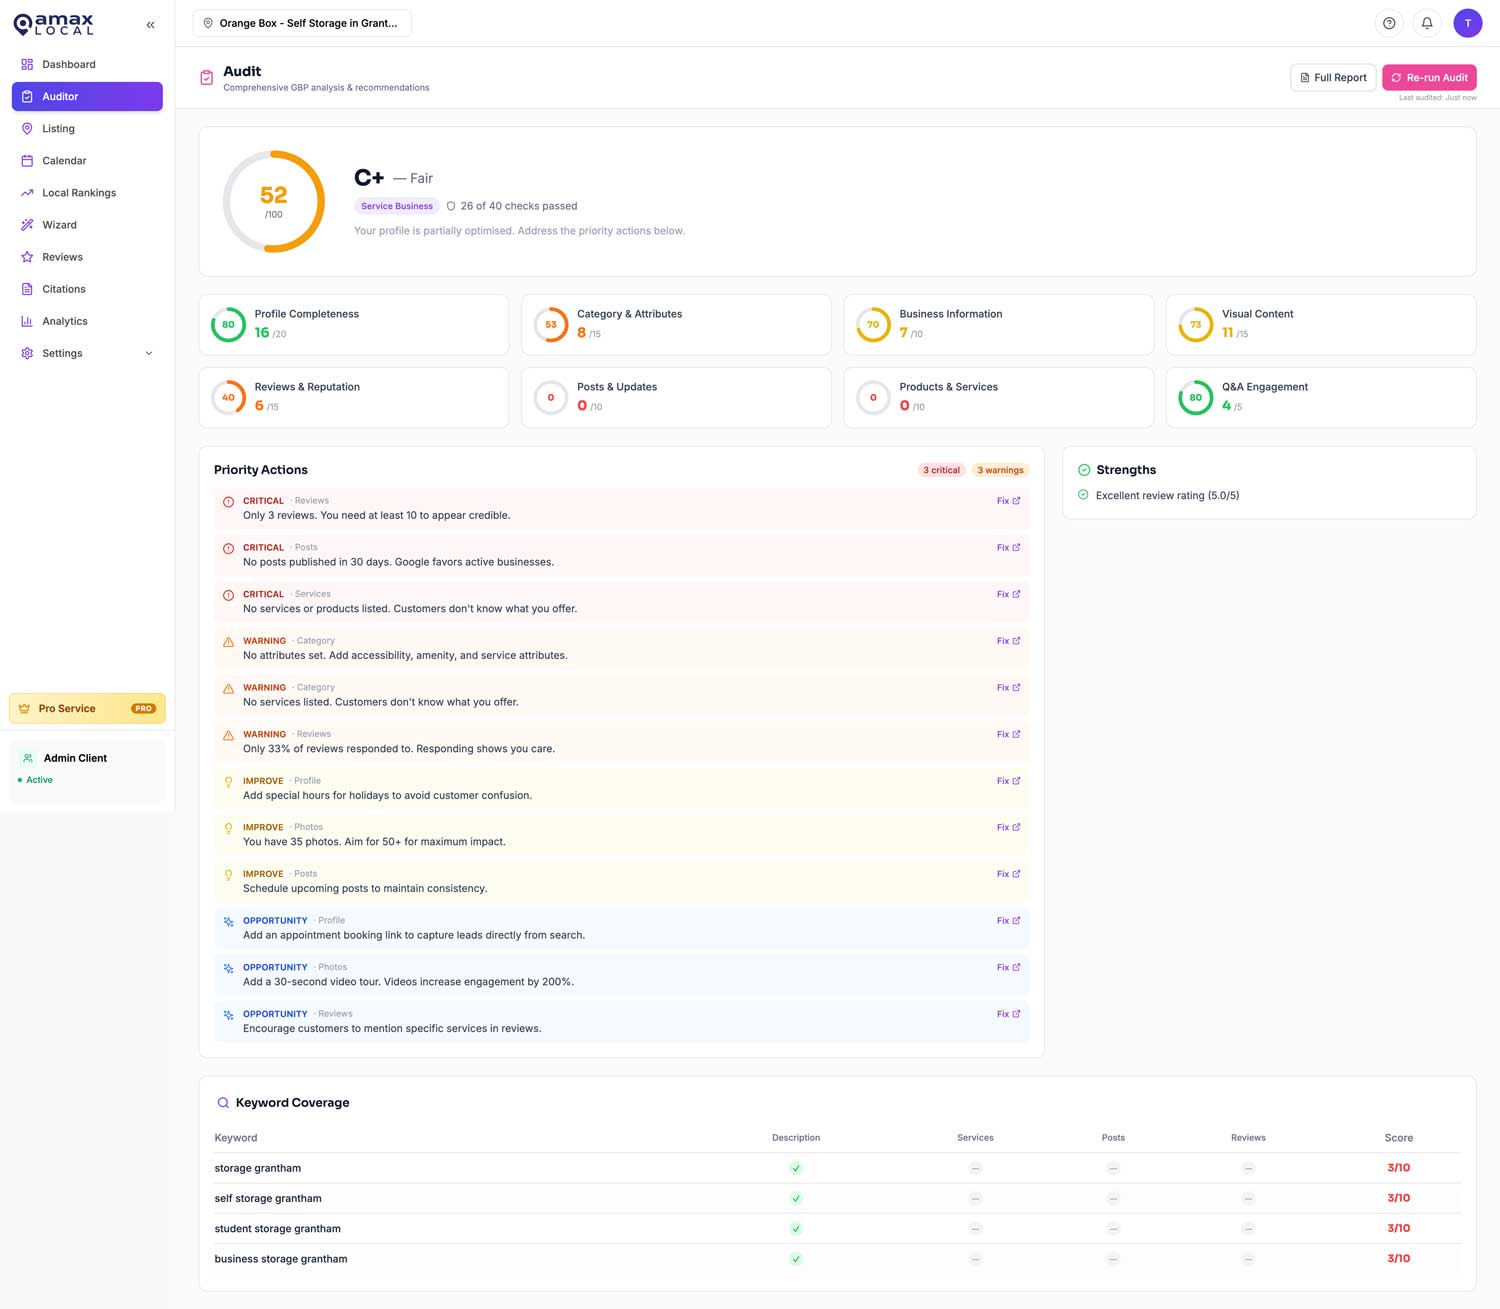Screen dimensions: 1500x1309
Task: Click the Citations document icon in the sidebar
Action: coord(27,288)
